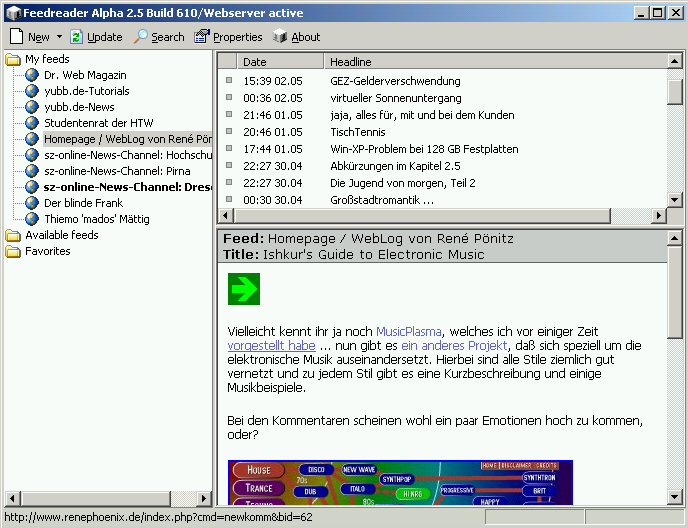The width and height of the screenshot is (688, 528).
Task: Select the Dr. Web Magazin feed
Action: (x=84, y=75)
